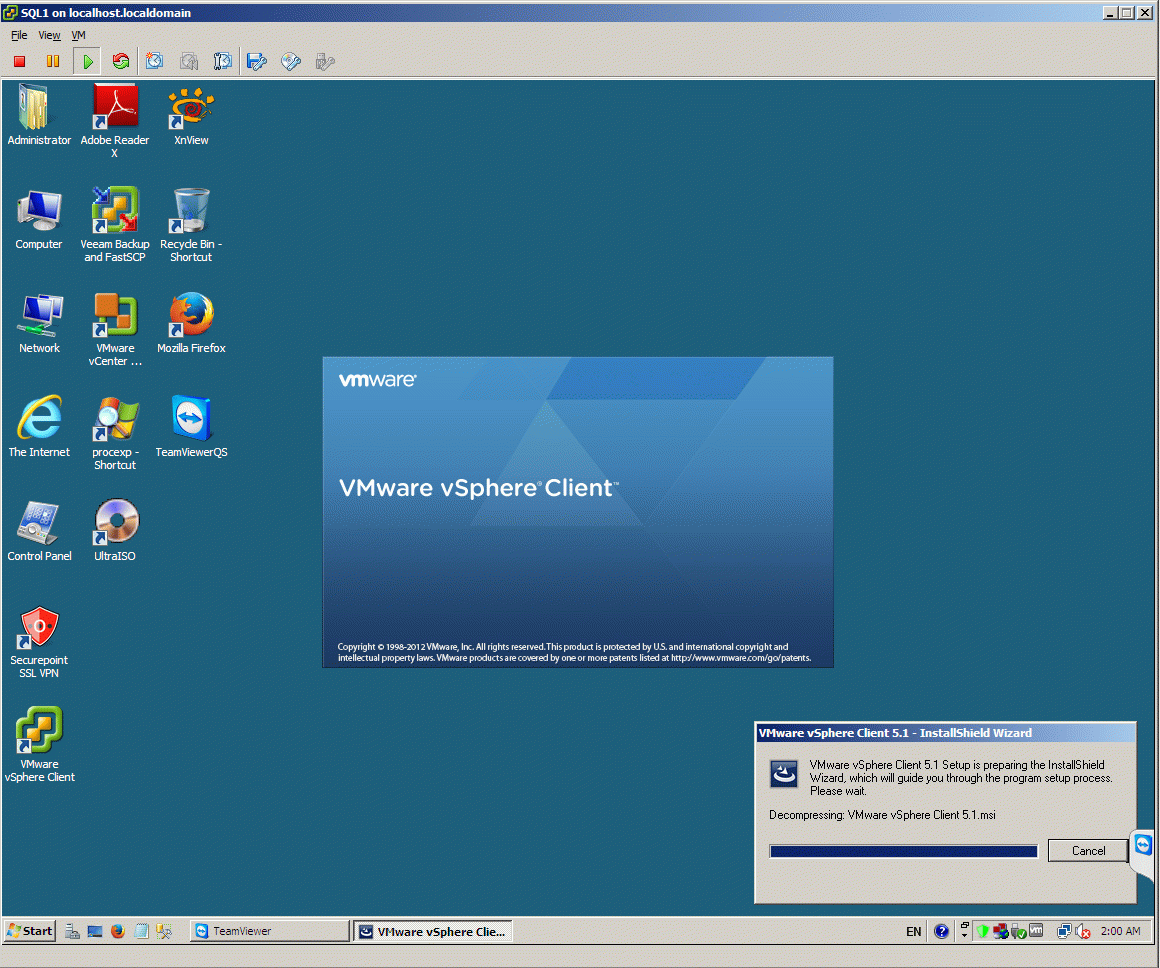Image resolution: width=1160 pixels, height=968 pixels.
Task: Select the TeamViewerQS desktop icon
Action: point(191,427)
